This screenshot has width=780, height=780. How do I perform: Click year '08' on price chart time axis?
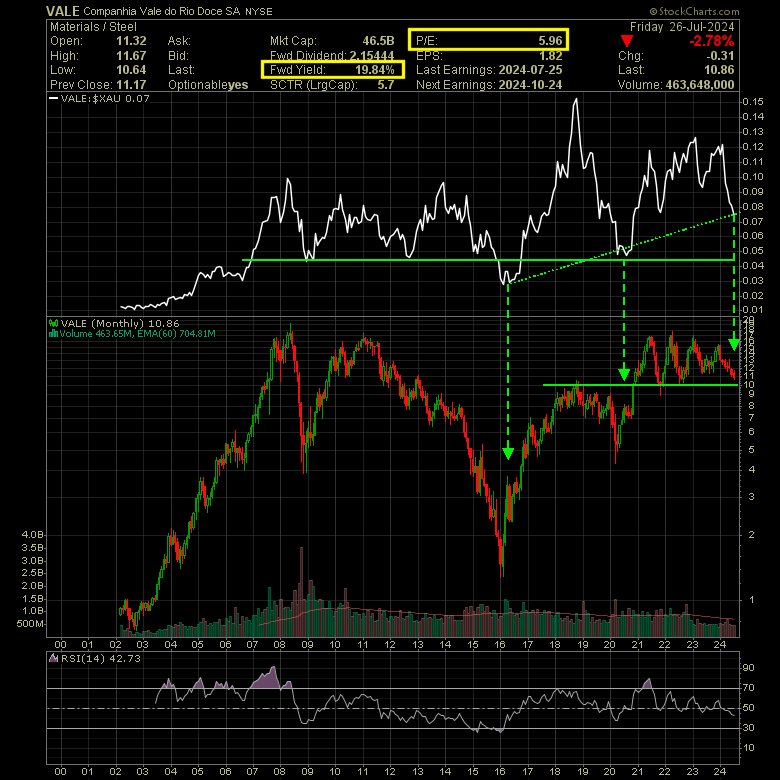tap(280, 645)
